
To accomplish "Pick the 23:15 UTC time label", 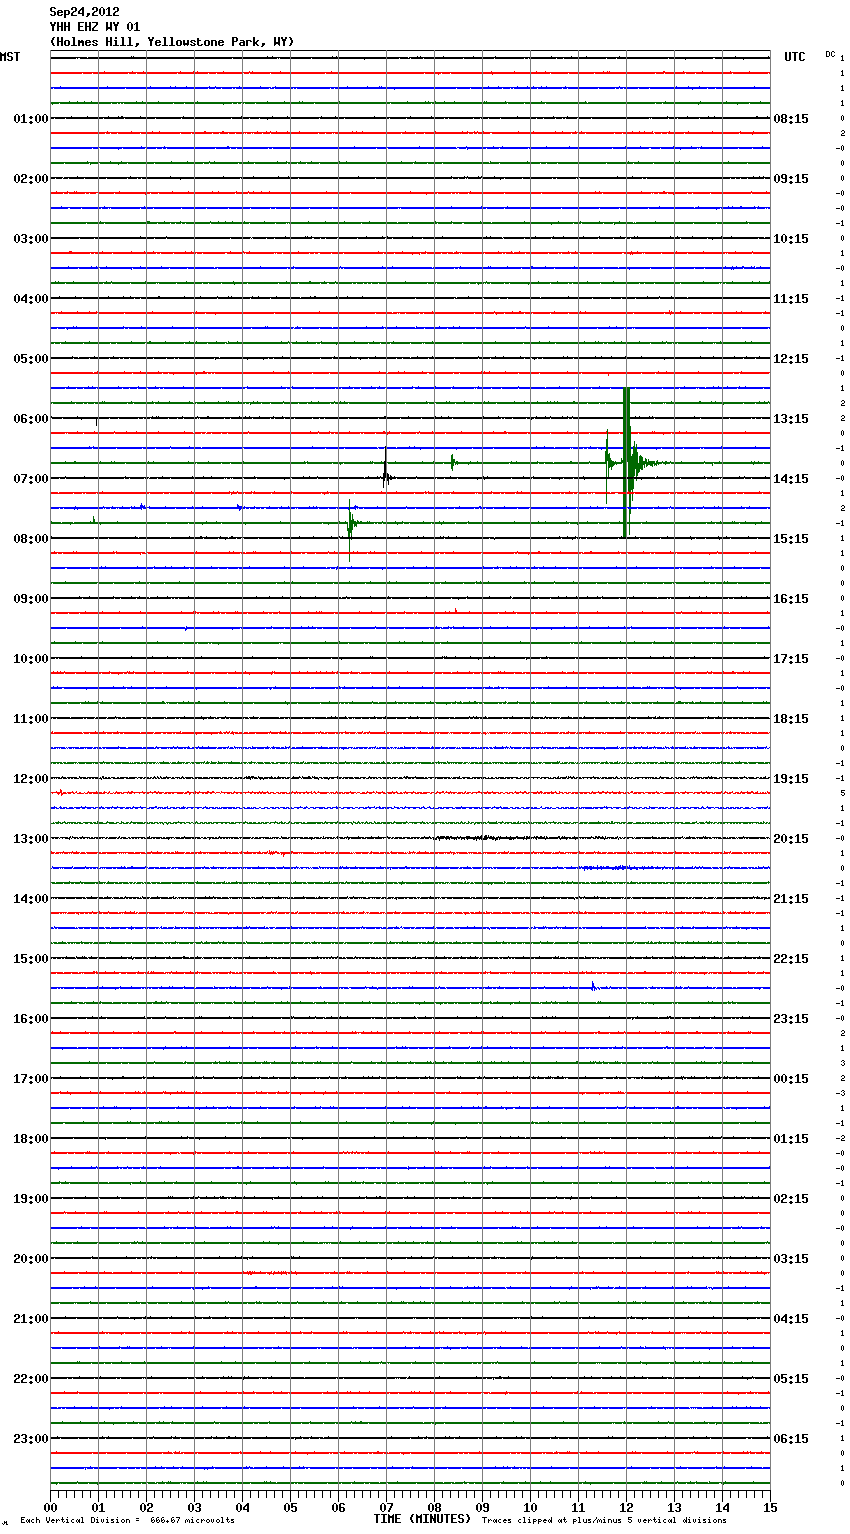I will click(x=791, y=1019).
